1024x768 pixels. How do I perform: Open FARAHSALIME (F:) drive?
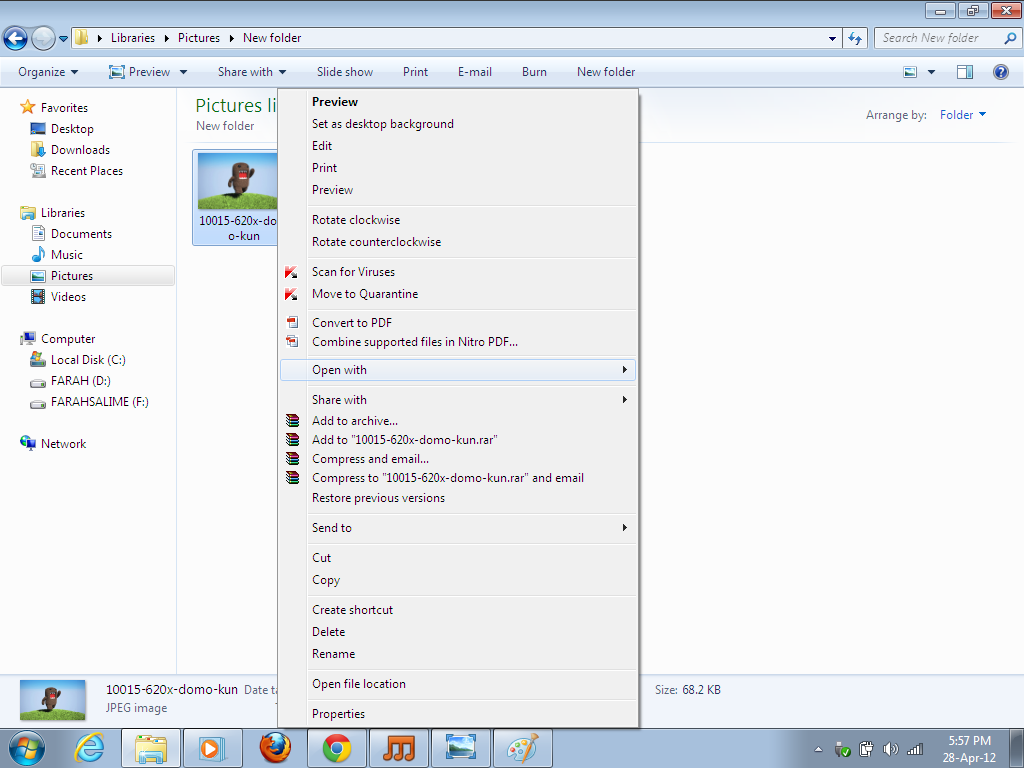[x=100, y=402]
